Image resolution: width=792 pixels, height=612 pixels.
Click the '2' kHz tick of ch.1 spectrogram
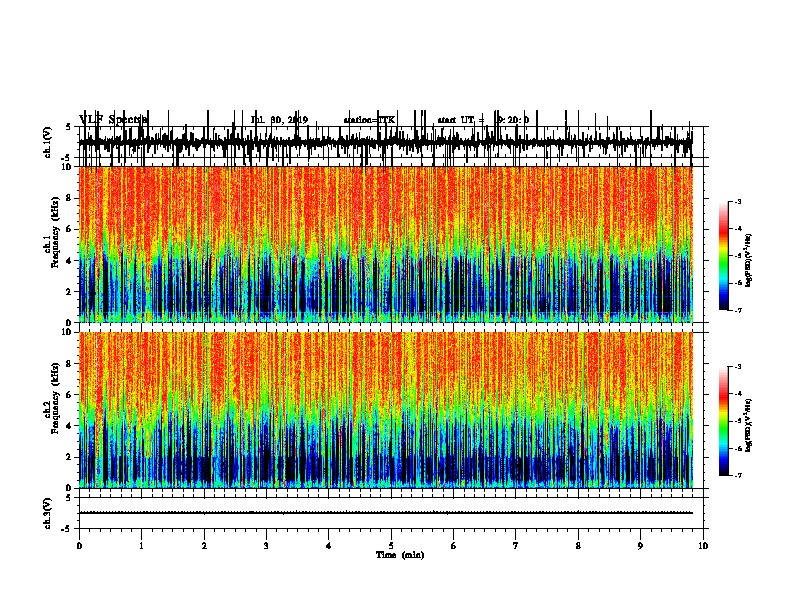69,291
